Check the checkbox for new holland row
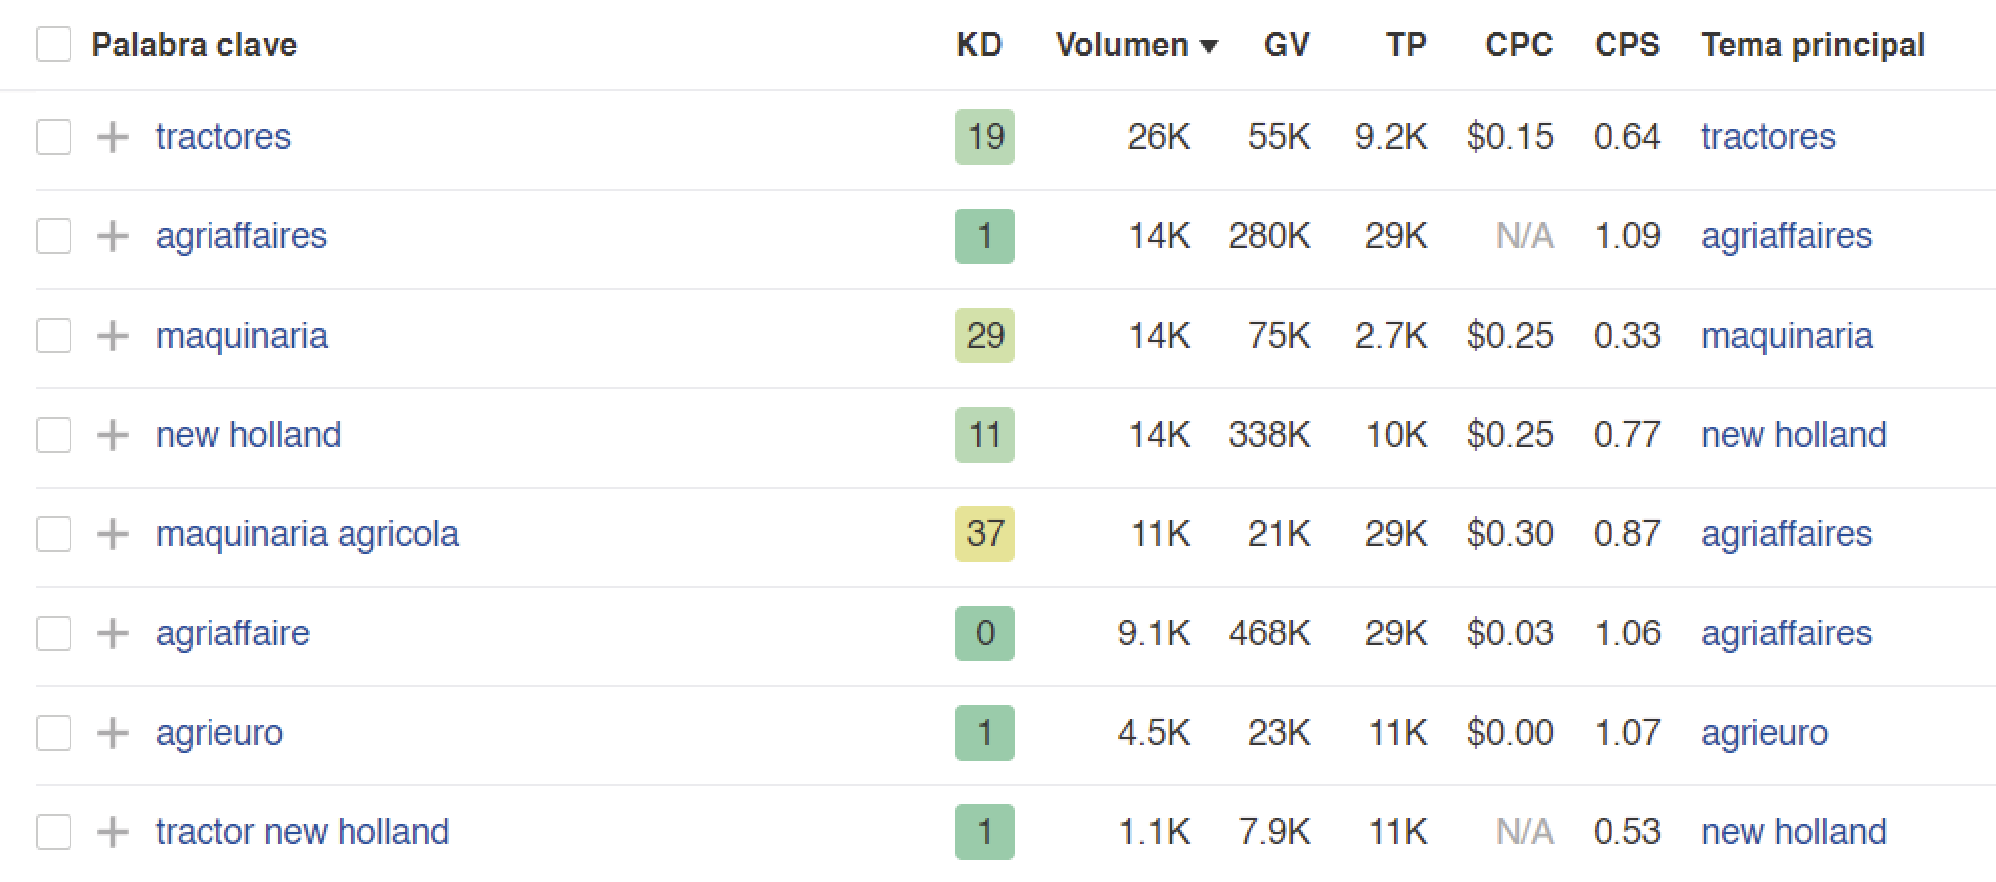The width and height of the screenshot is (1996, 882). tap(54, 435)
